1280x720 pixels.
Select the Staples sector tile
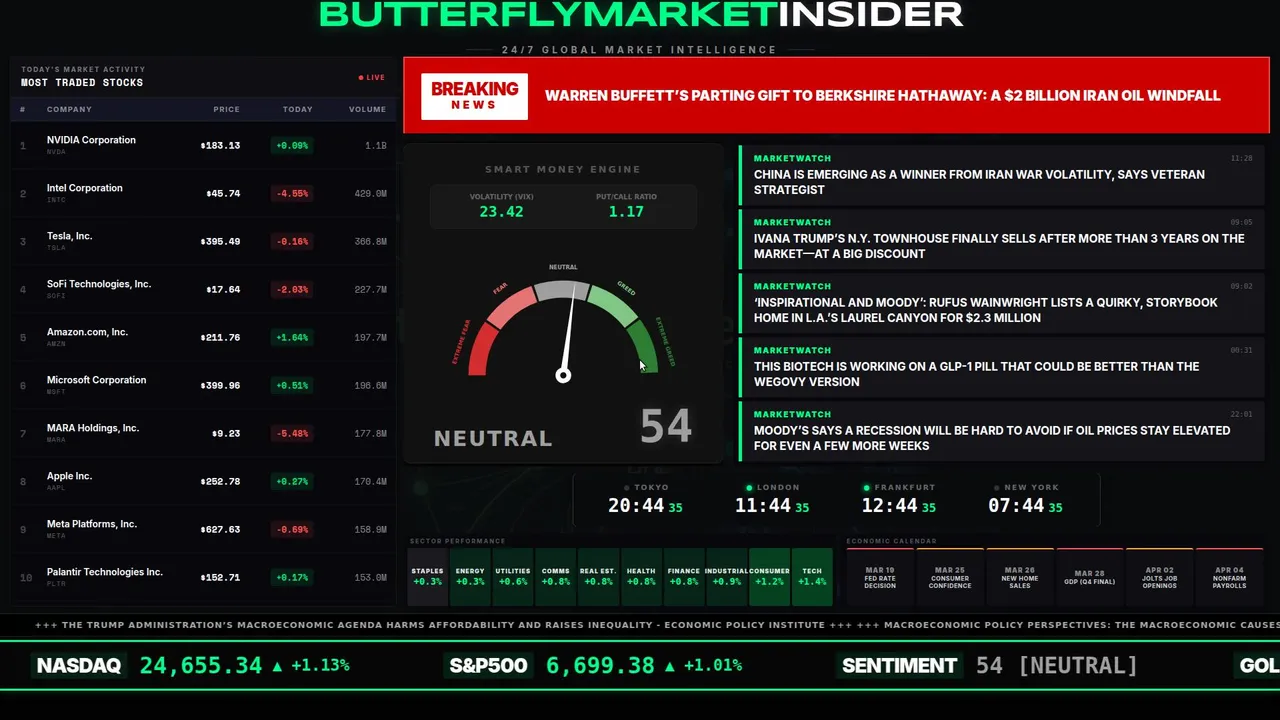click(x=427, y=577)
